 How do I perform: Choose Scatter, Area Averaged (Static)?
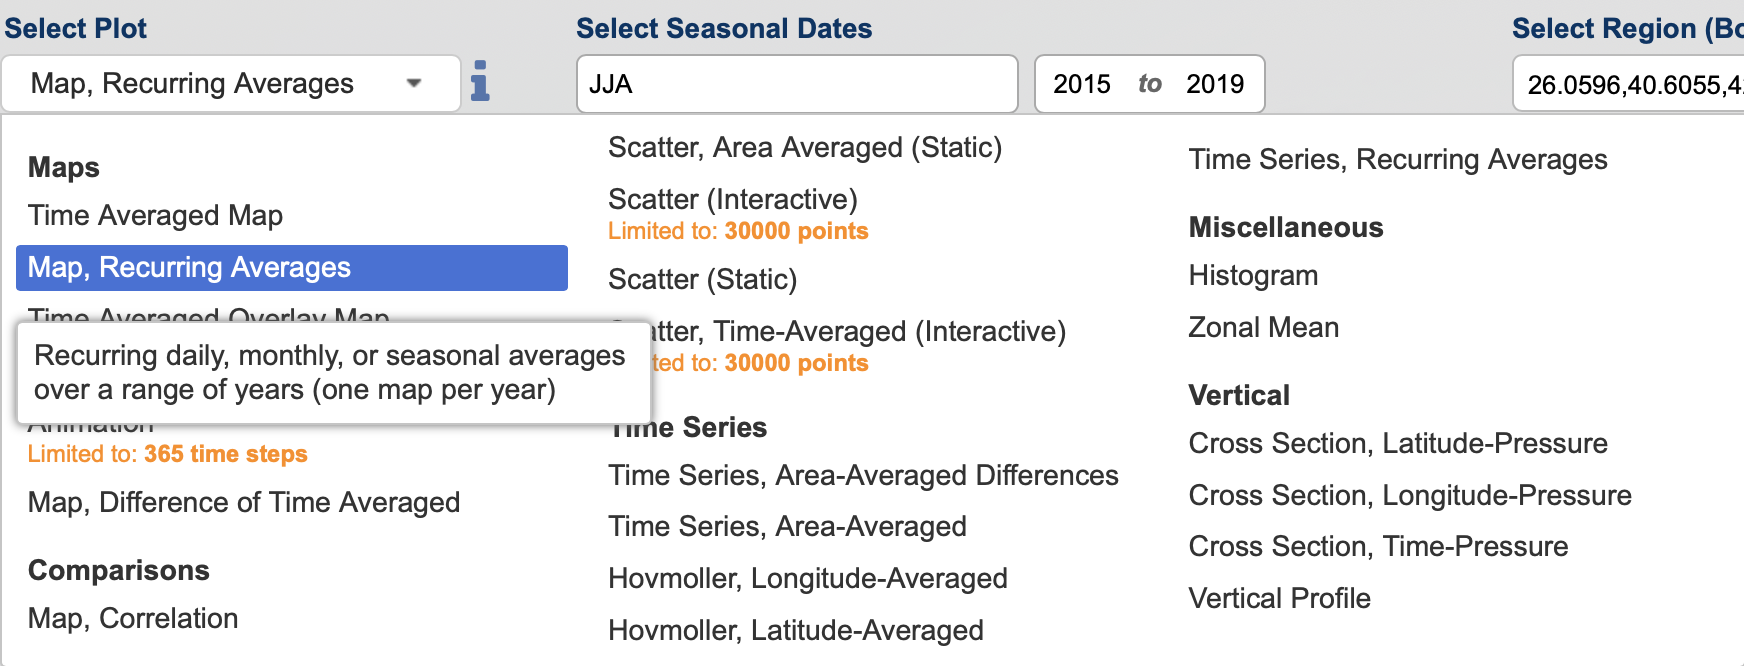click(x=805, y=147)
